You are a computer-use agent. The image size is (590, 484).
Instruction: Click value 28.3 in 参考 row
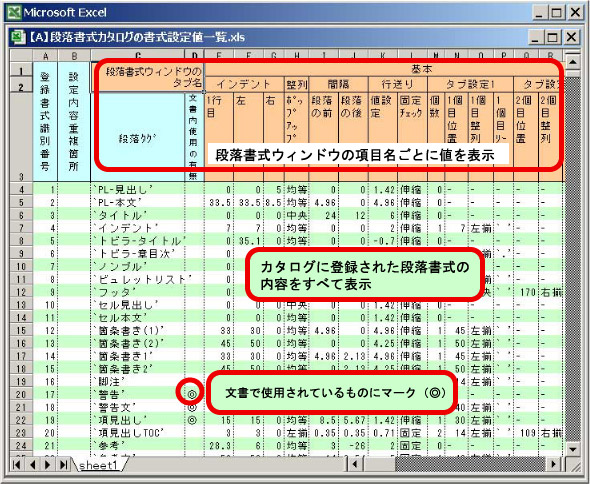220,446
